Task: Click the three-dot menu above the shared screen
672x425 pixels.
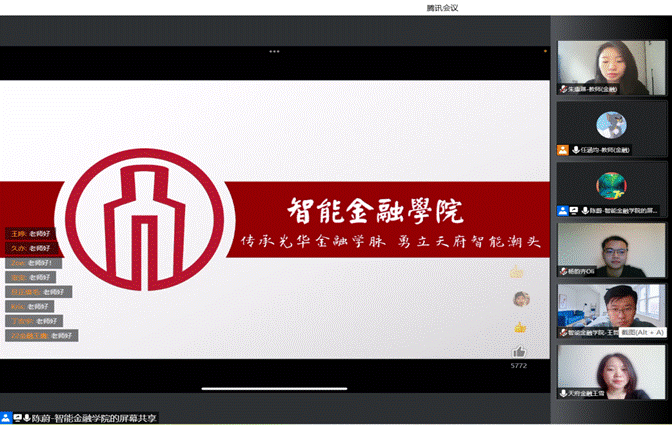Action: (x=274, y=51)
